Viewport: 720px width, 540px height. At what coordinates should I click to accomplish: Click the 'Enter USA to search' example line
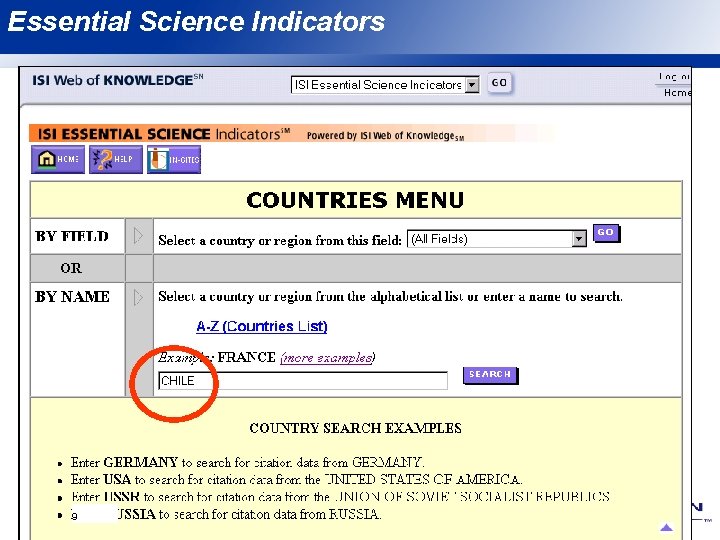pos(297,479)
